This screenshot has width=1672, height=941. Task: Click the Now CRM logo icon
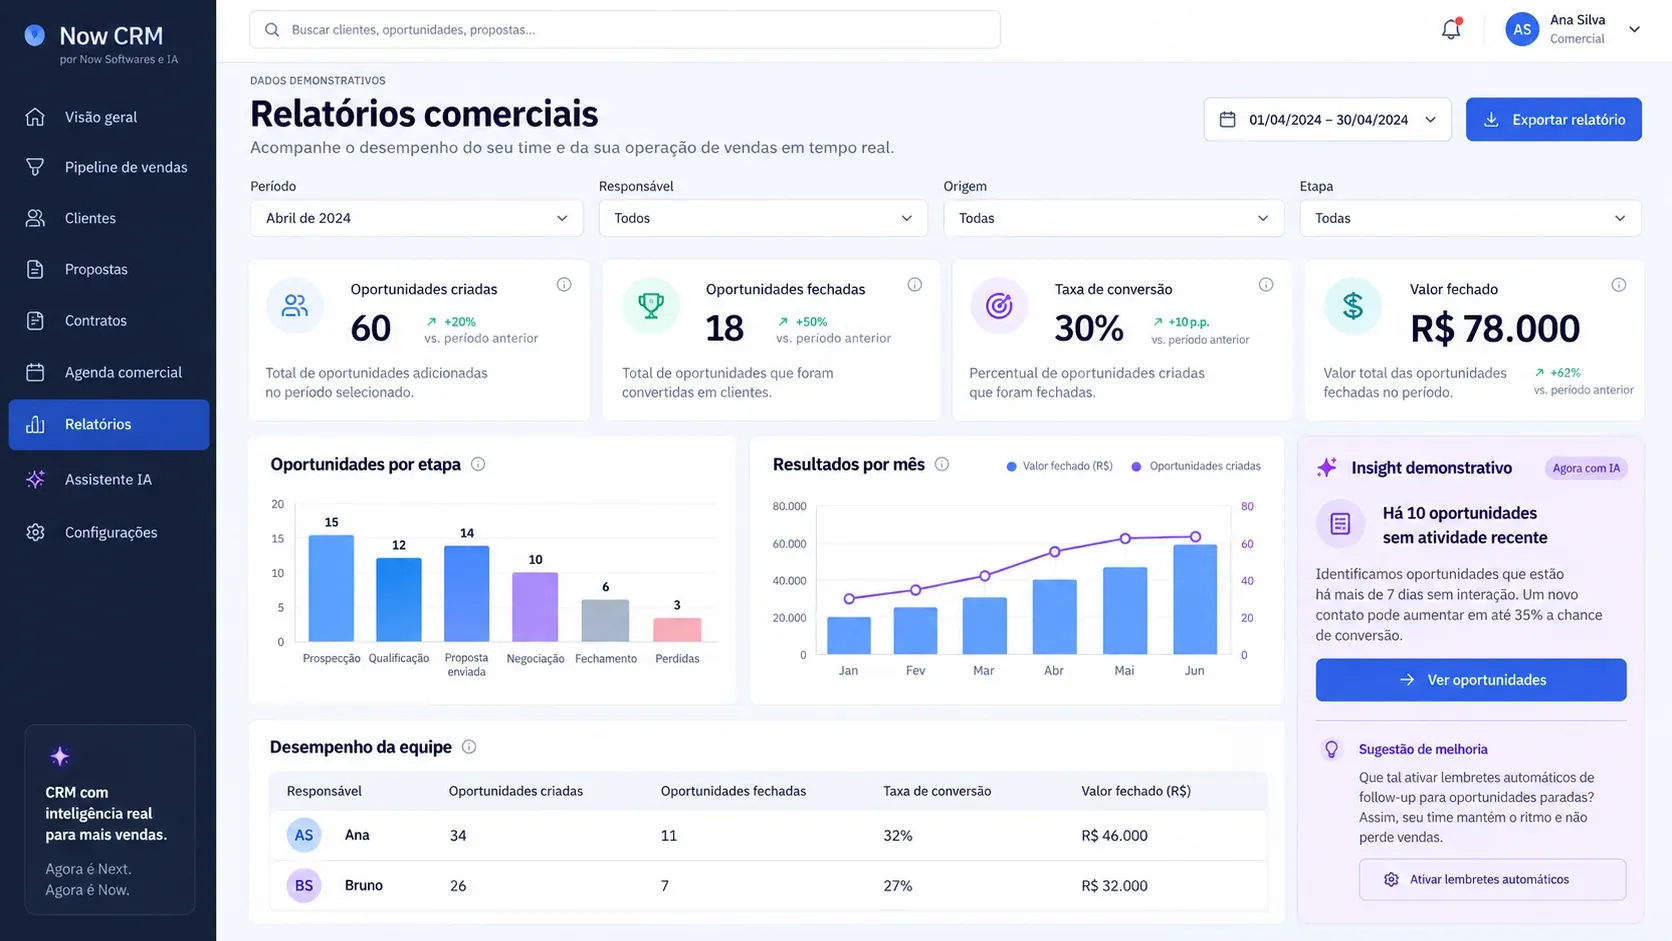(35, 35)
